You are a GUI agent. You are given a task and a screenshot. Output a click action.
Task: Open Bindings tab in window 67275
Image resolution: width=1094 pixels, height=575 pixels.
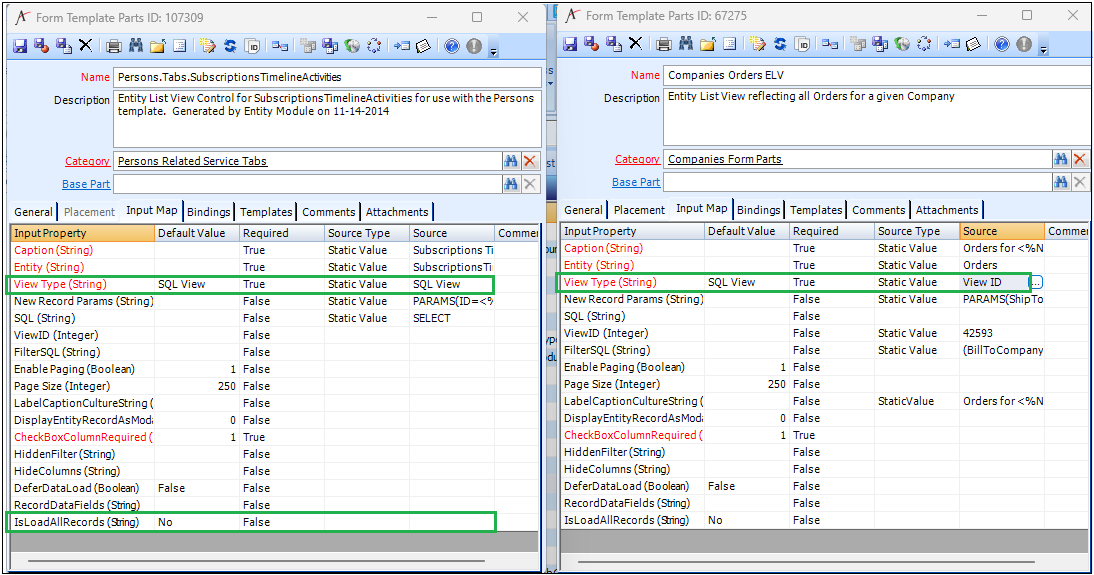point(758,210)
